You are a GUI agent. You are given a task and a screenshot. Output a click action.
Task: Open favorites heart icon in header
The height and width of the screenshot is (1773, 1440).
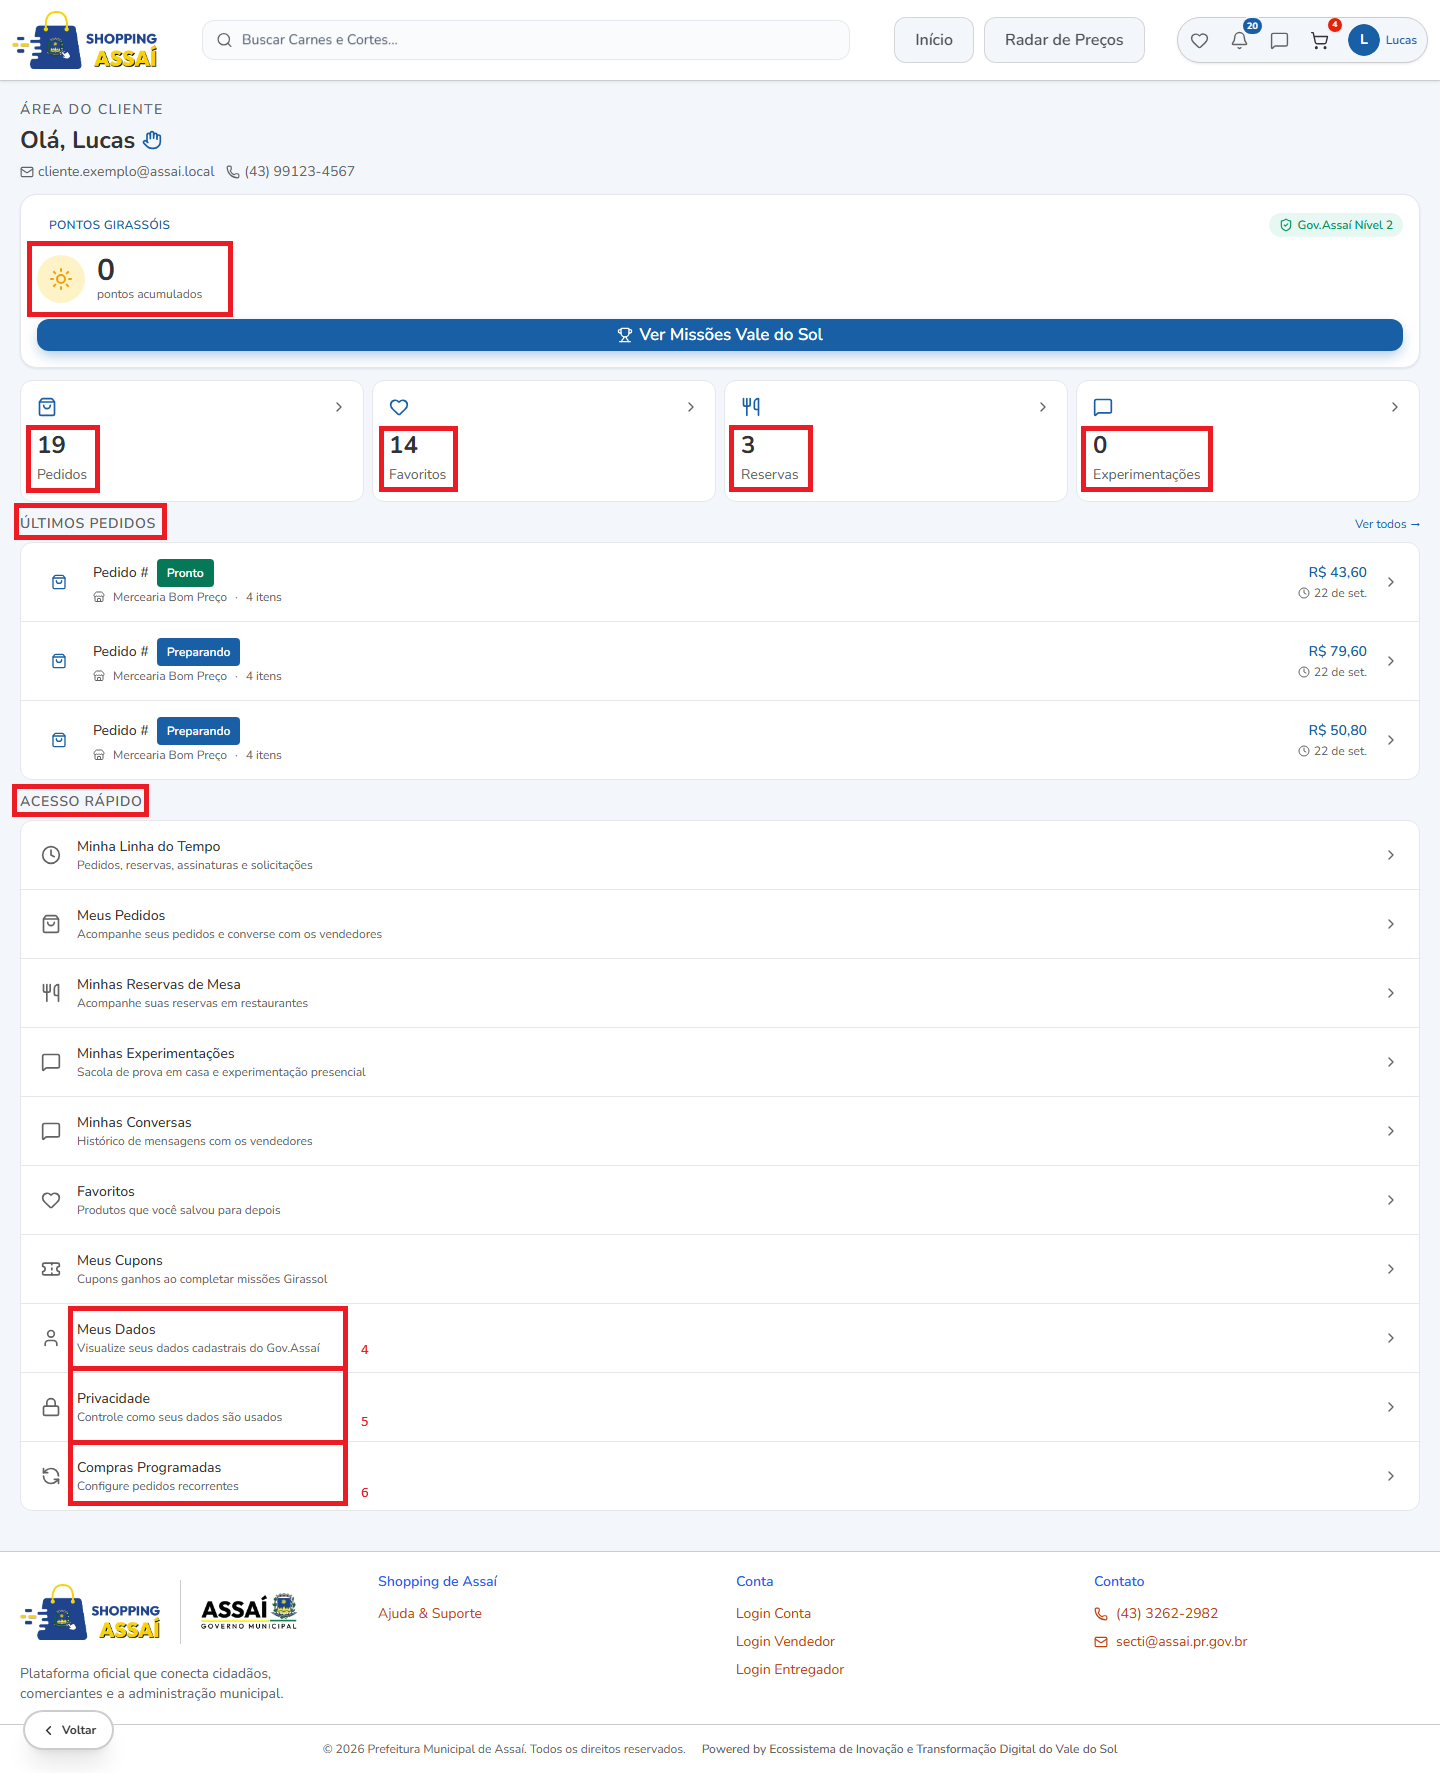[x=1199, y=40]
